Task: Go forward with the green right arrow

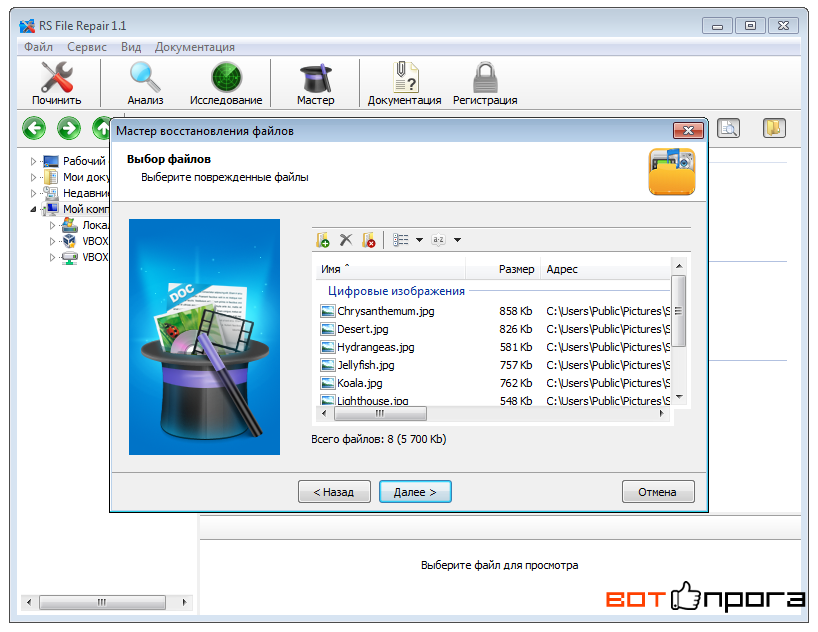Action: [69, 128]
